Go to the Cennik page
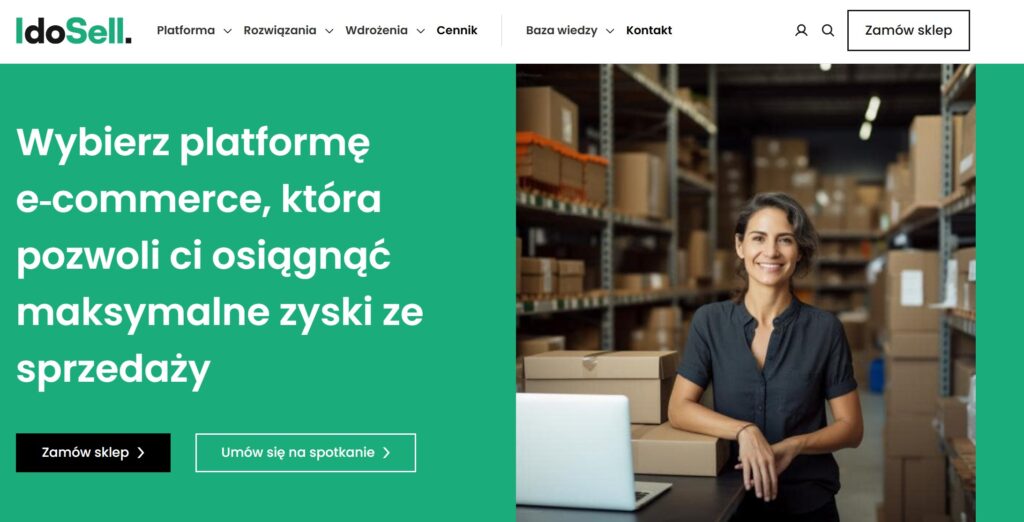This screenshot has height=522, width=1024. coord(457,30)
